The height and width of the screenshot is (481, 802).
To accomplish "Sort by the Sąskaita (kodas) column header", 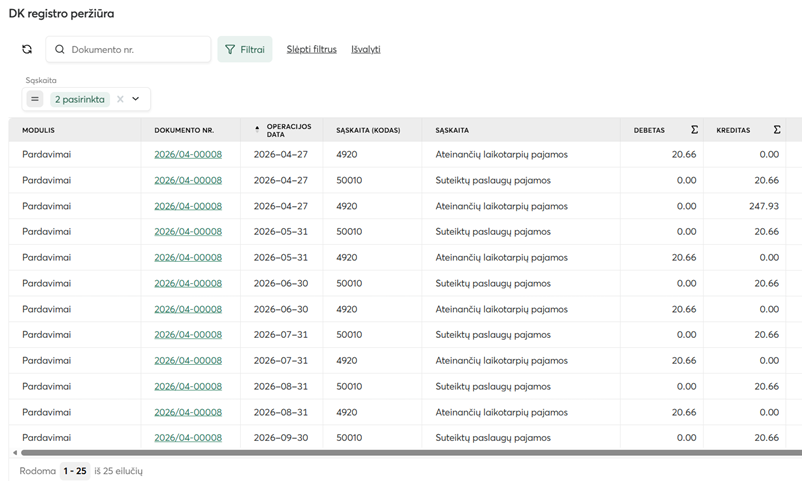I will [368, 130].
